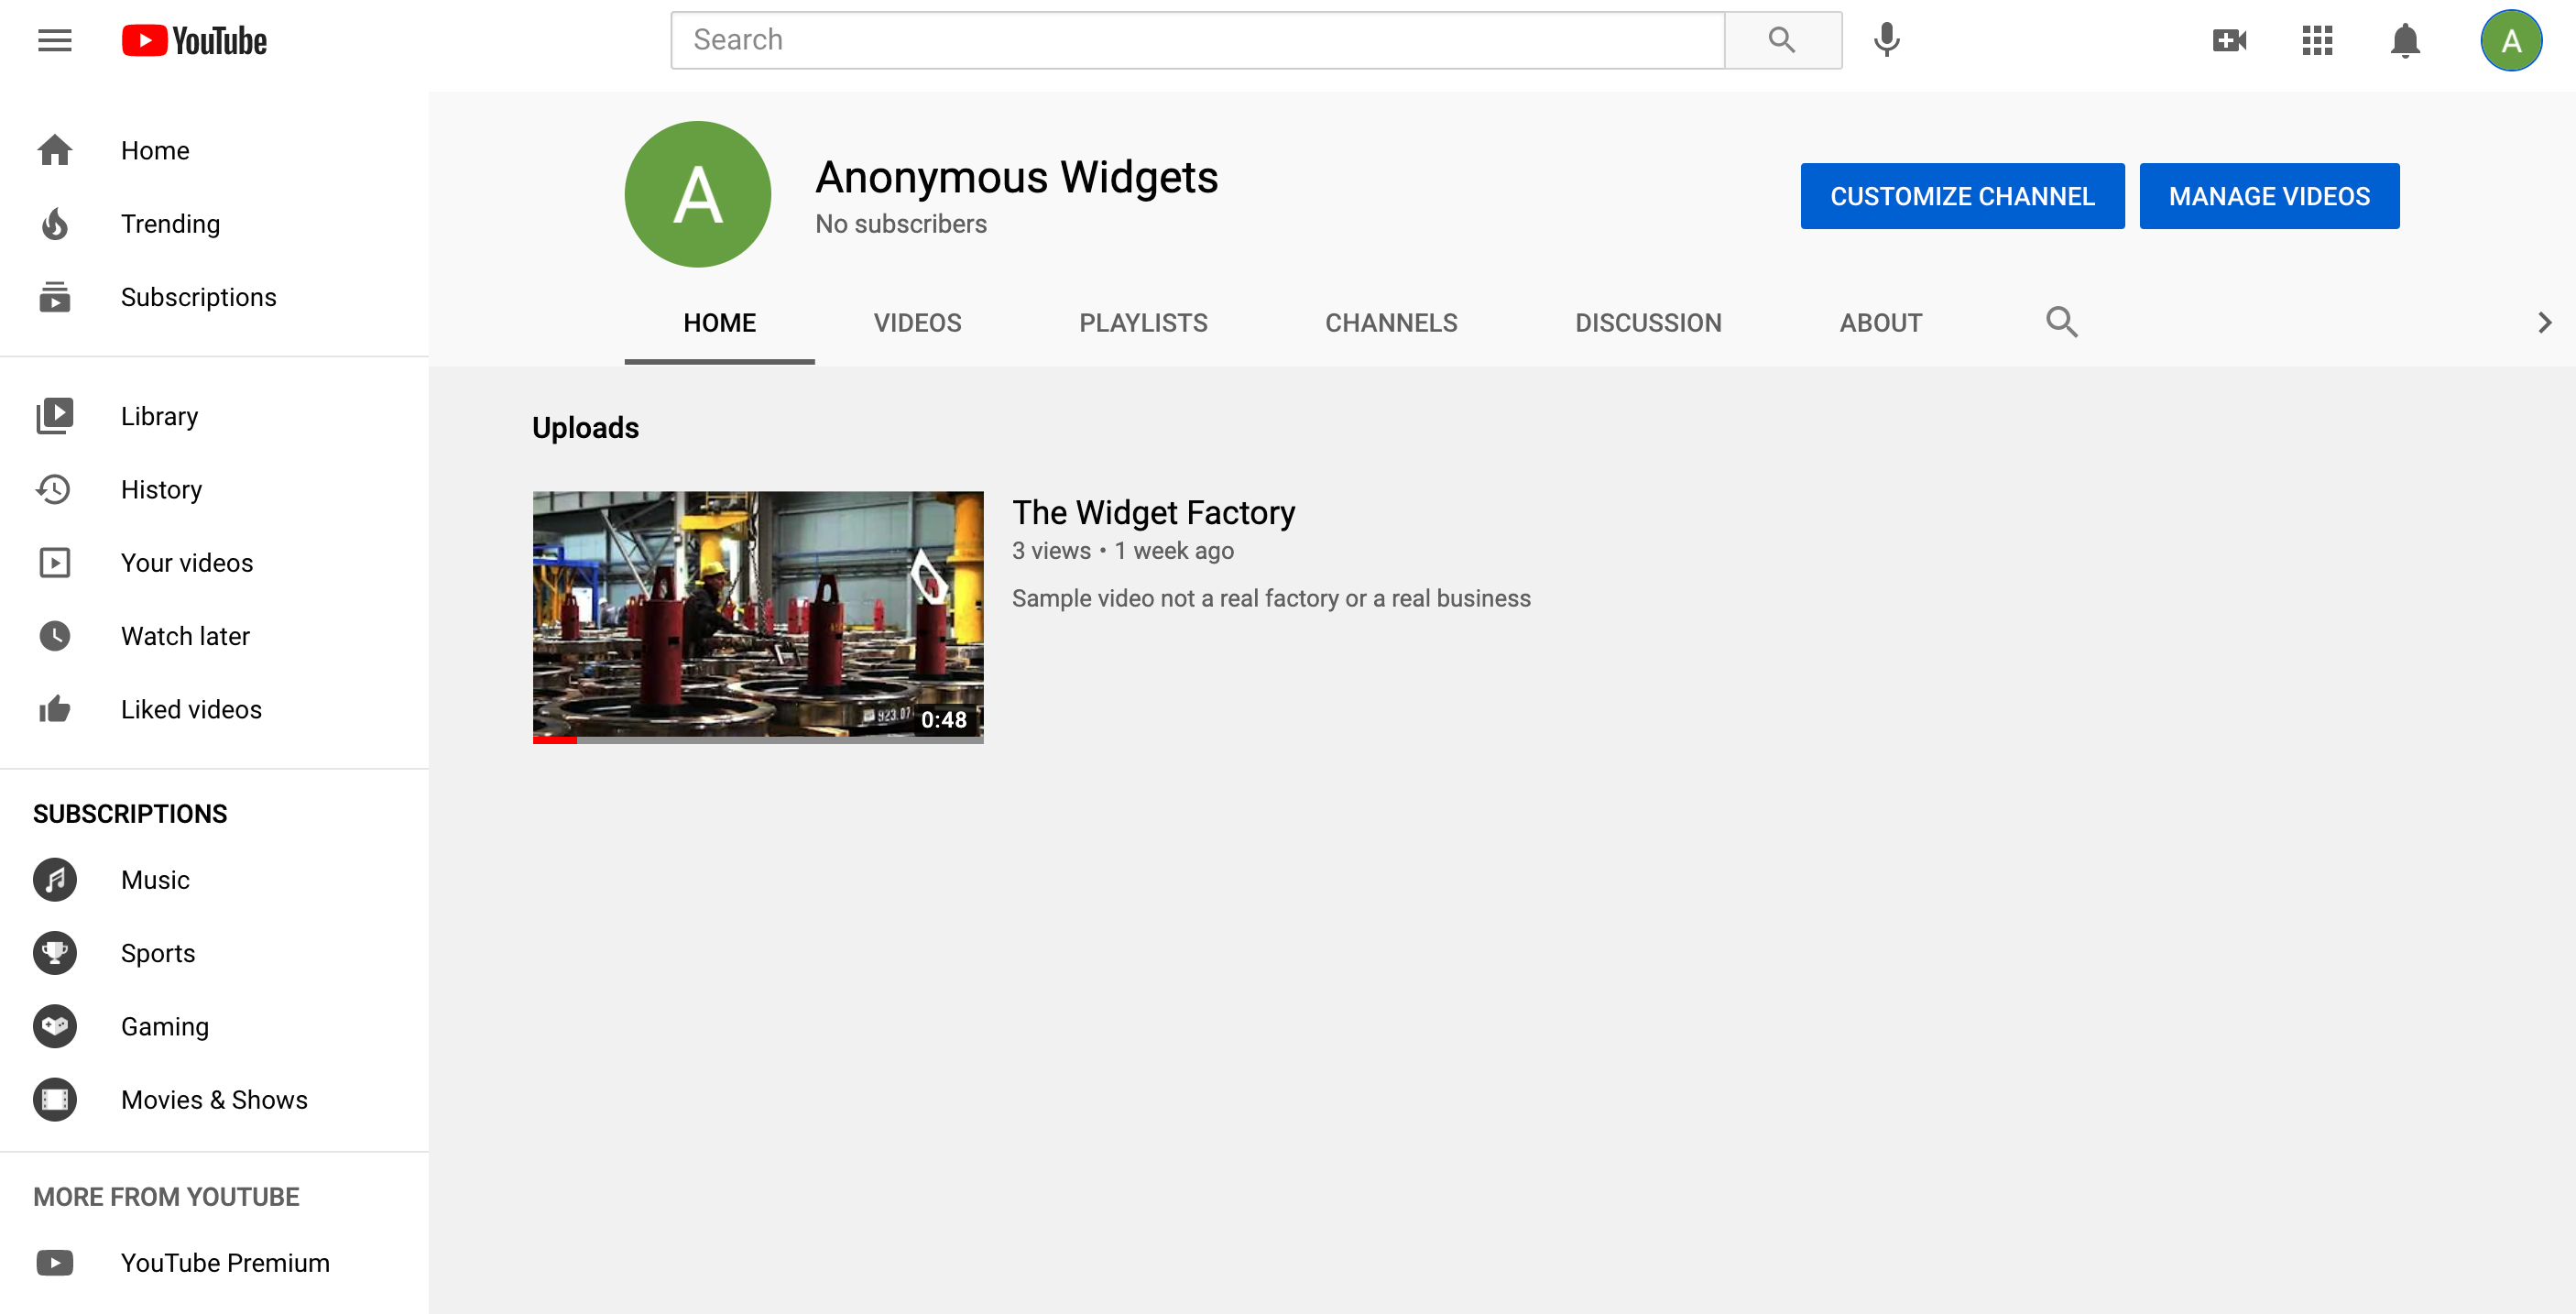This screenshot has width=2576, height=1314.
Task: Open the account avatar menu at top right
Action: (2510, 40)
